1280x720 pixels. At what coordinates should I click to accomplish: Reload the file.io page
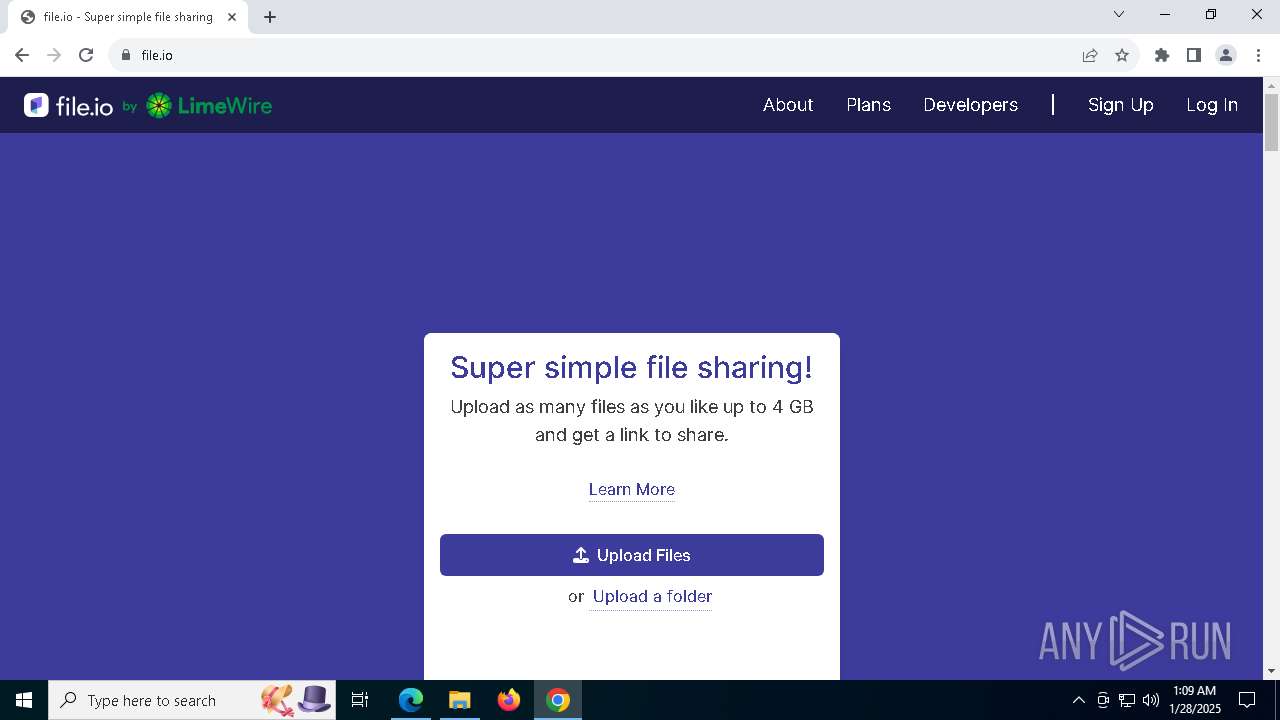86,55
